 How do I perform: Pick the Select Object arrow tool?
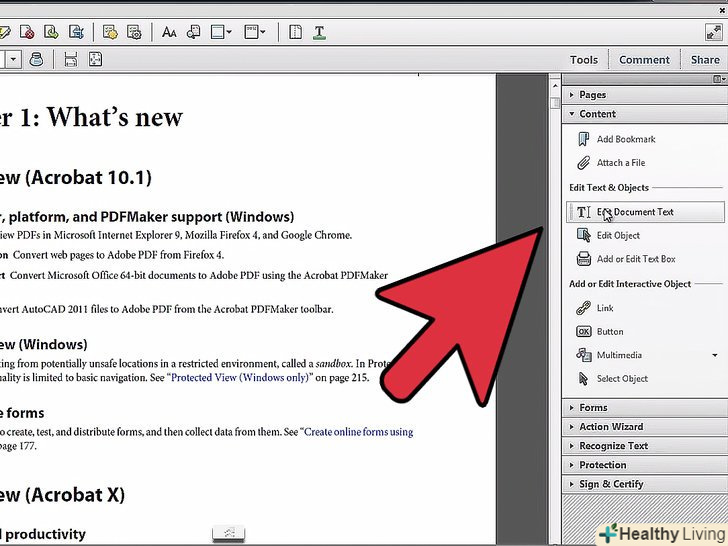pyautogui.click(x=622, y=379)
